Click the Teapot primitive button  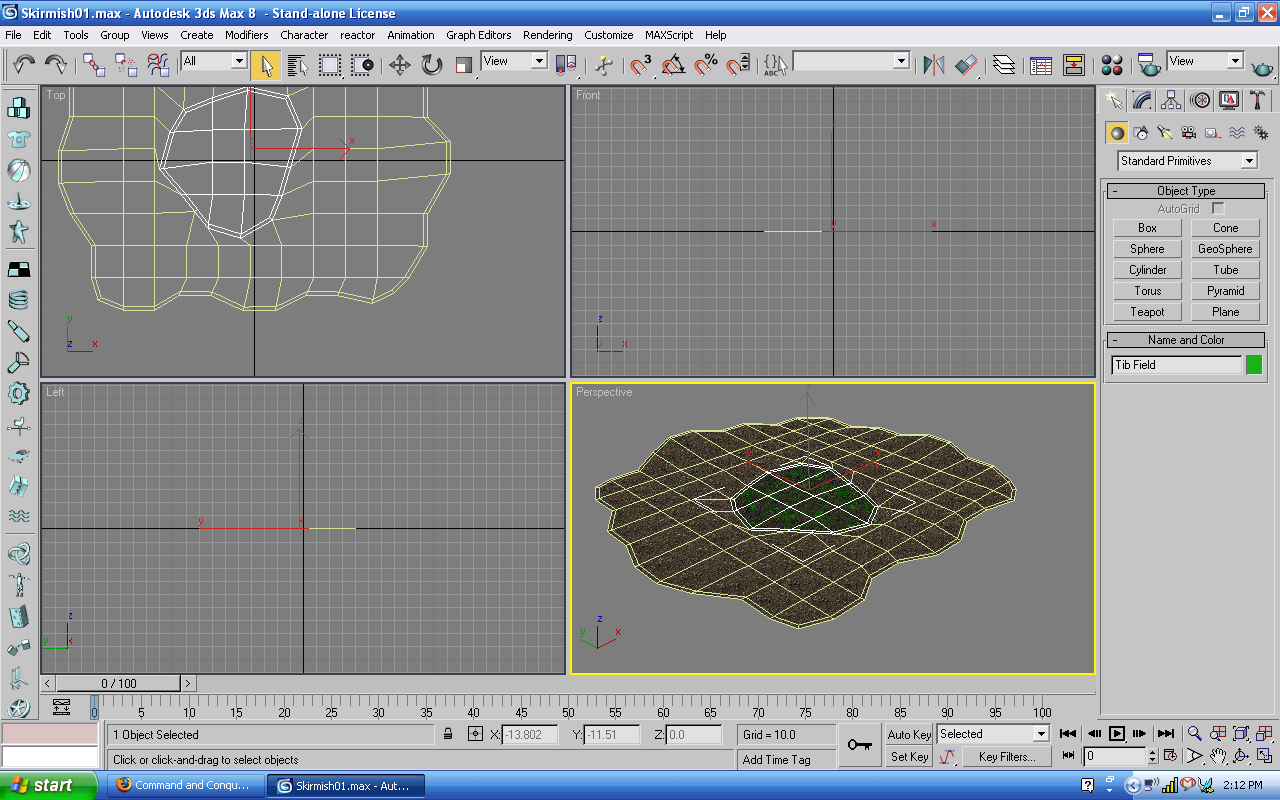[x=1147, y=312]
